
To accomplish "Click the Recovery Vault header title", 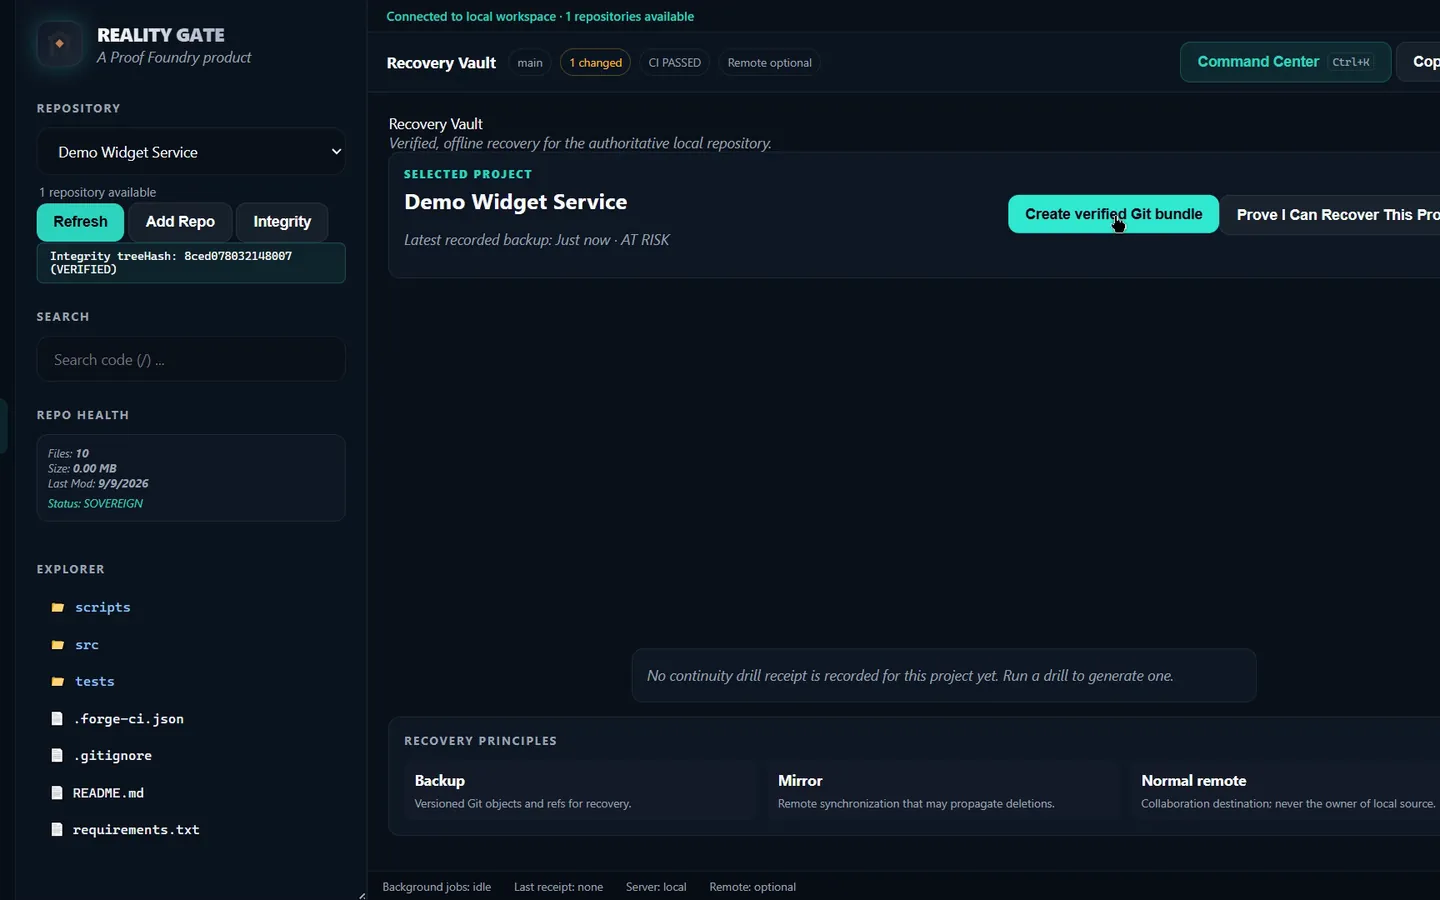I will coord(441,63).
